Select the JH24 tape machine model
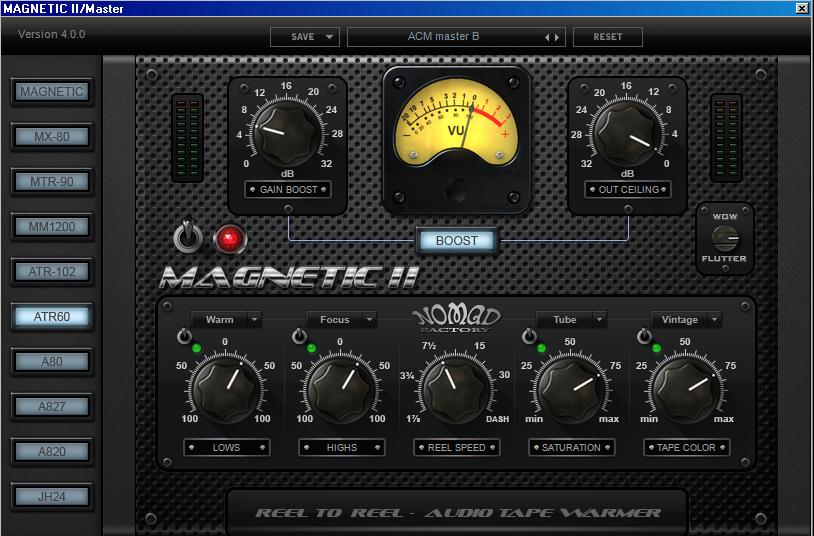 (x=52, y=497)
